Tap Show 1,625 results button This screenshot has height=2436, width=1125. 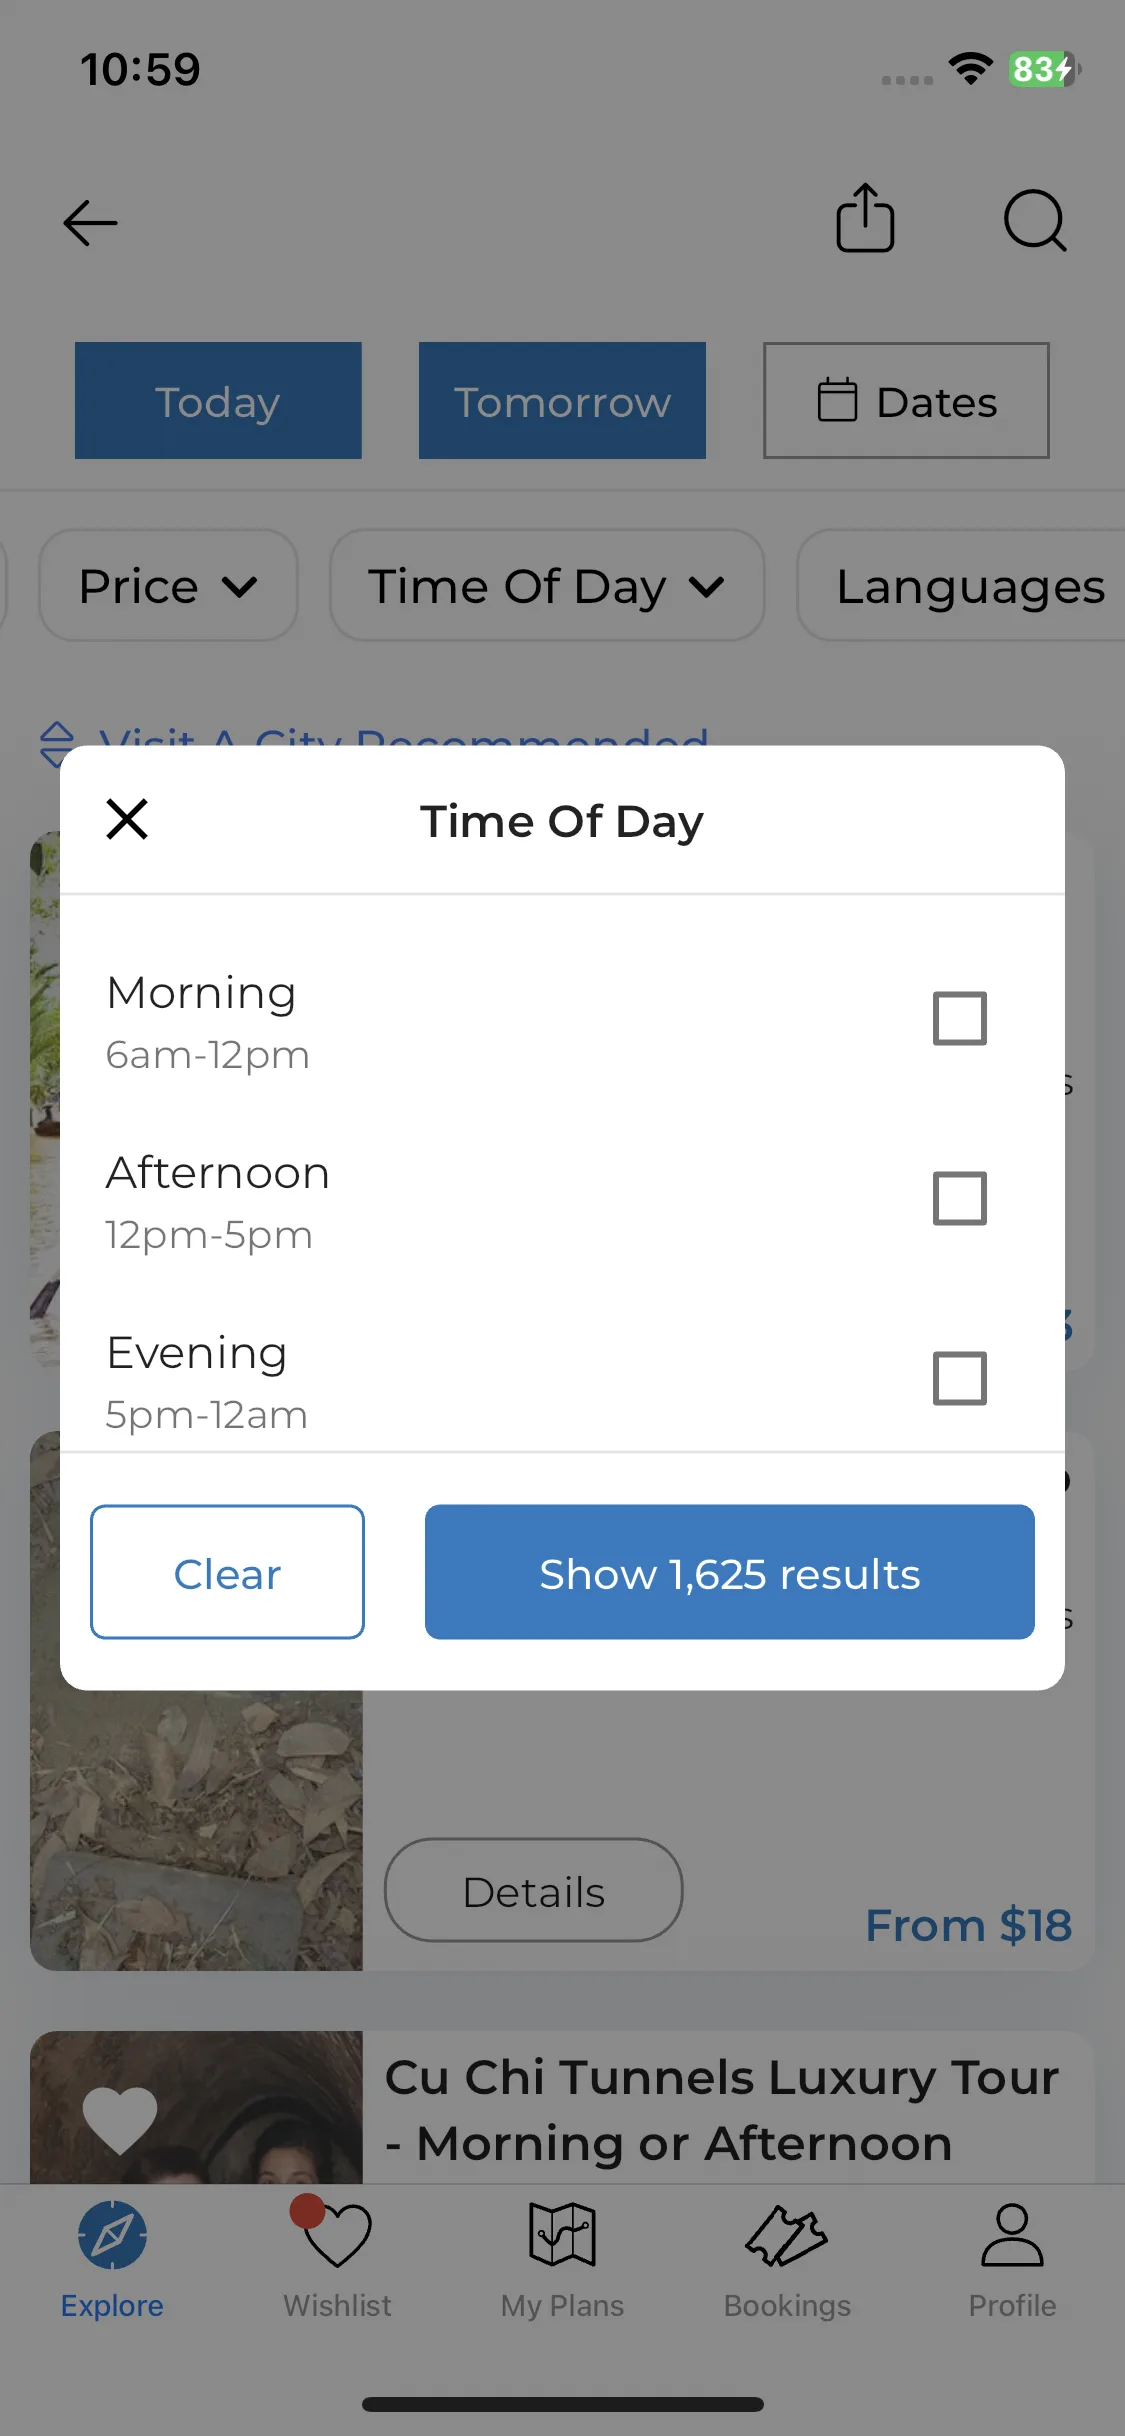click(x=730, y=1572)
